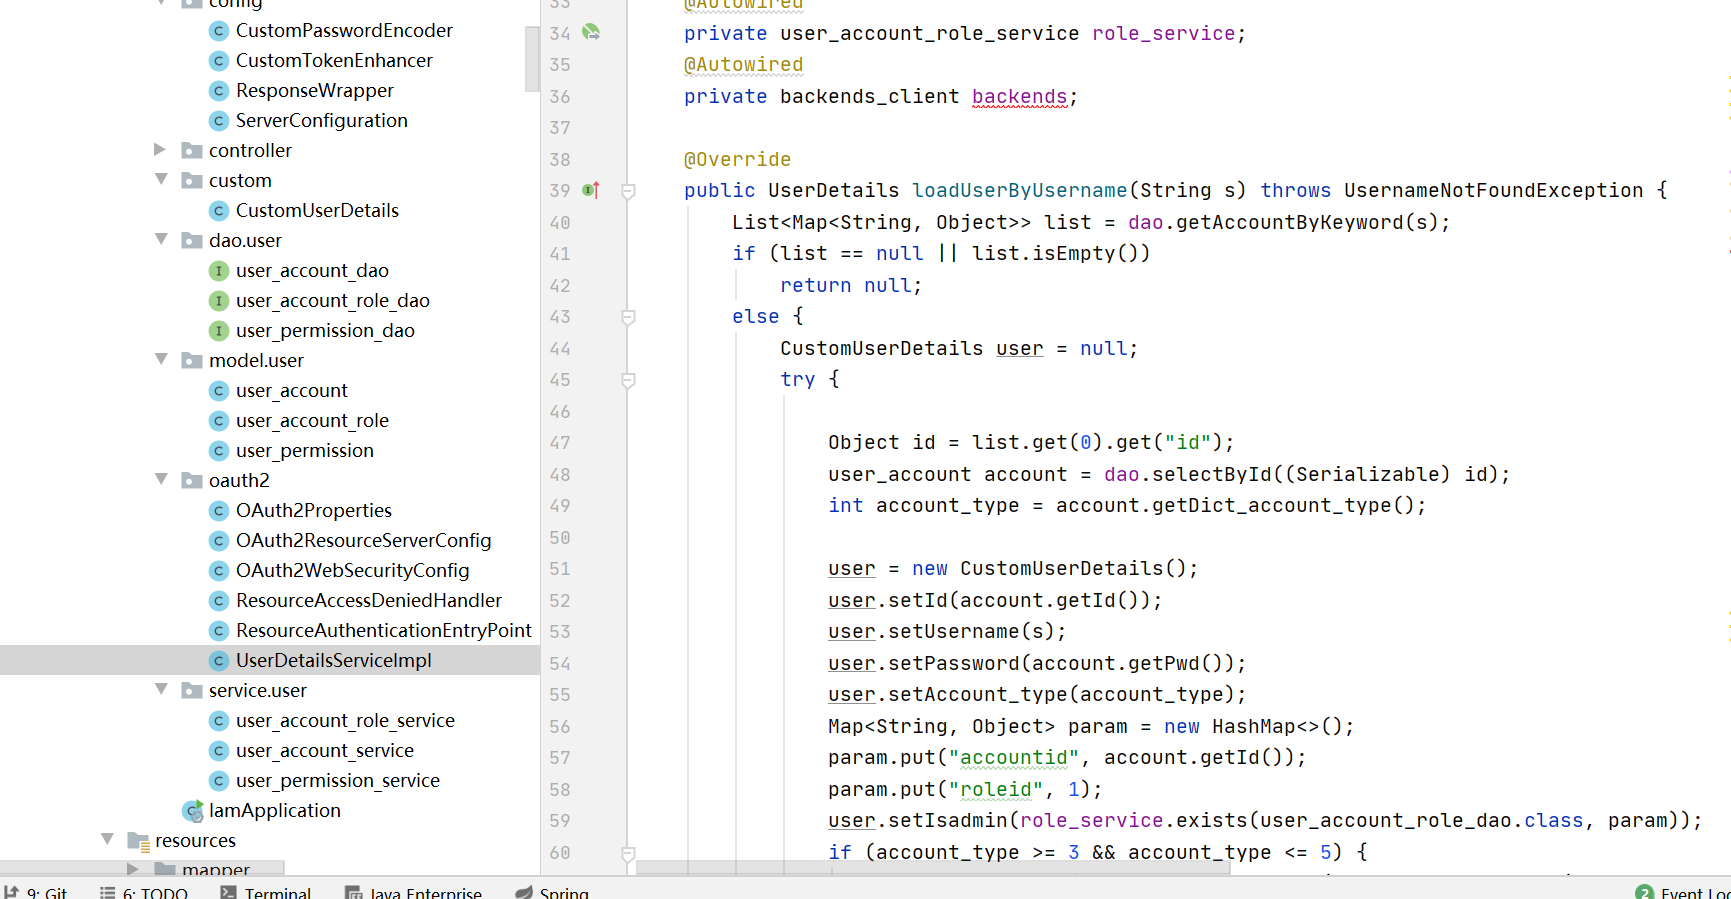Click the dao.user package folder icon
Screen dimensions: 1731x899
point(192,241)
